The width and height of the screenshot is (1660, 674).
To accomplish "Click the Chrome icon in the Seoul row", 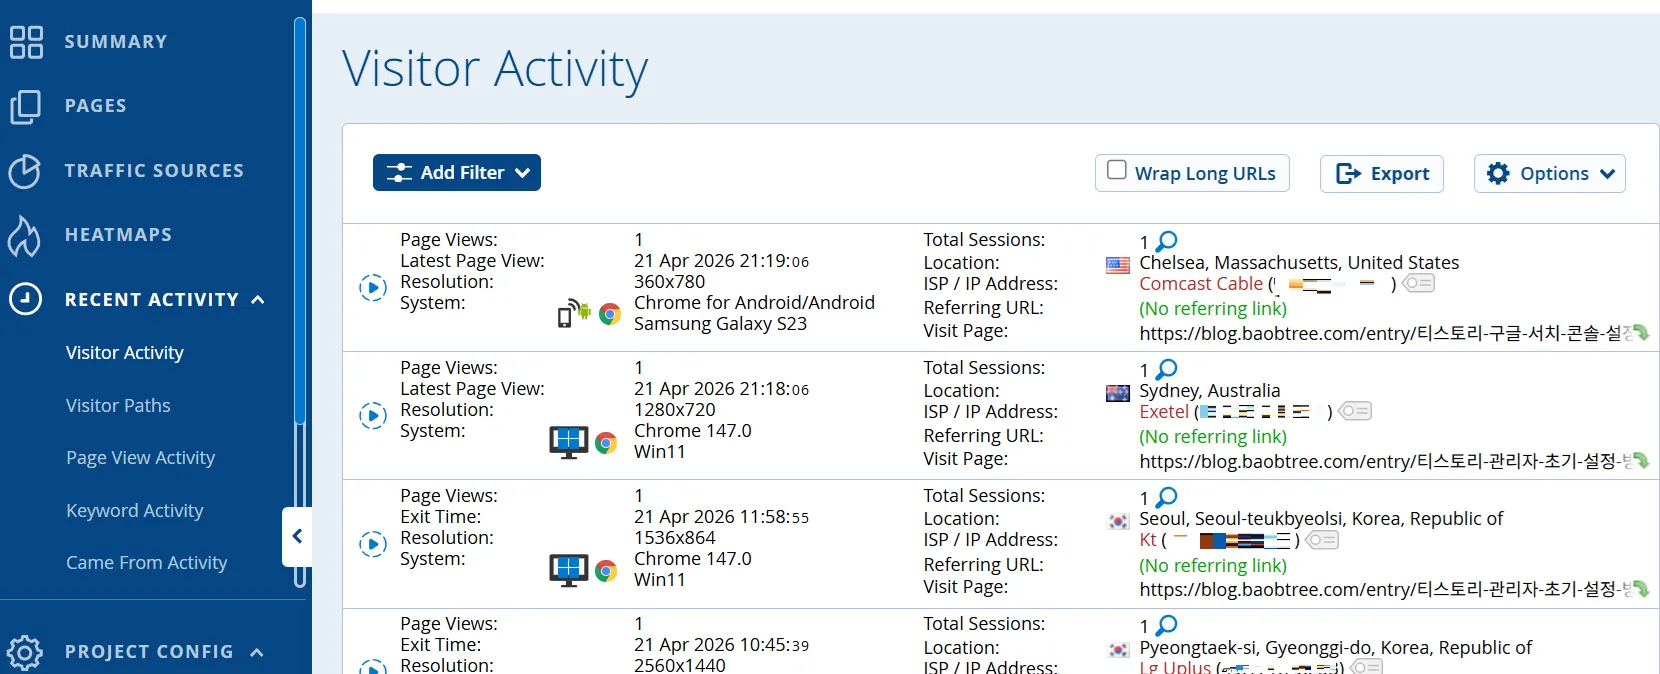I will [x=606, y=570].
